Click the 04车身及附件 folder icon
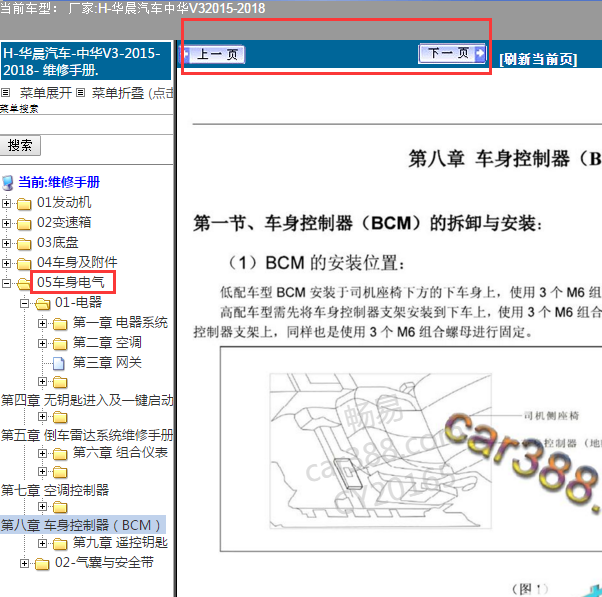Viewport: 602px width, 597px height. (x=24, y=264)
